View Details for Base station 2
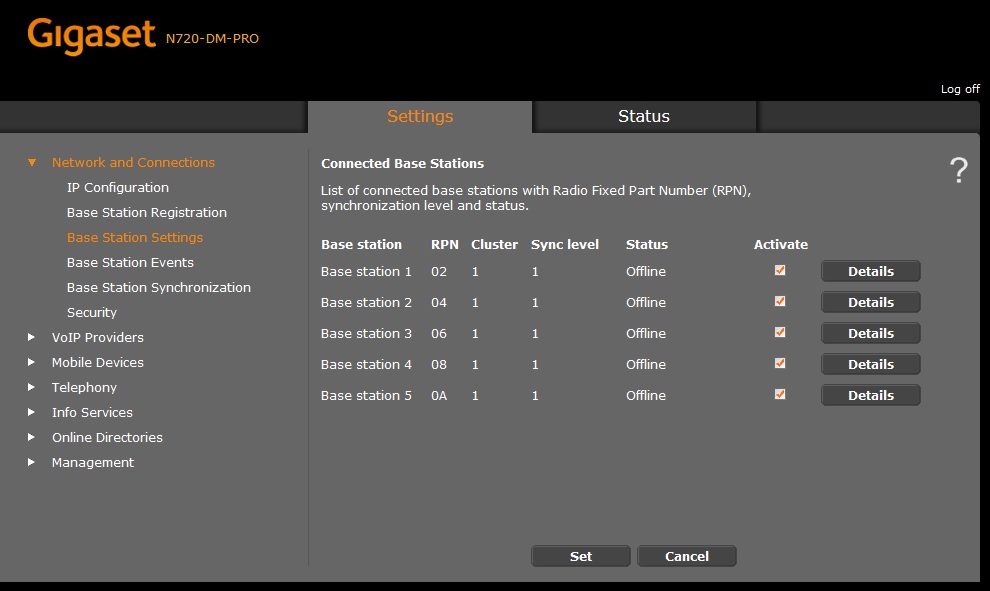This screenshot has height=591, width=990. tap(870, 302)
